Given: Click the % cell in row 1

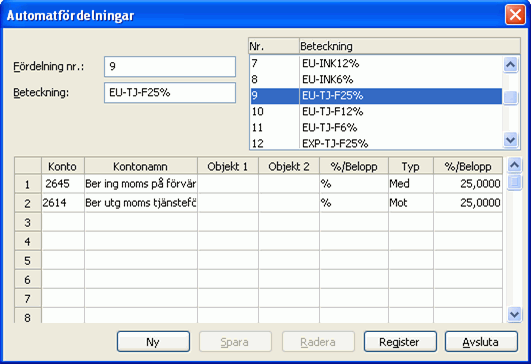Looking at the screenshot, I should pyautogui.click(x=354, y=184).
